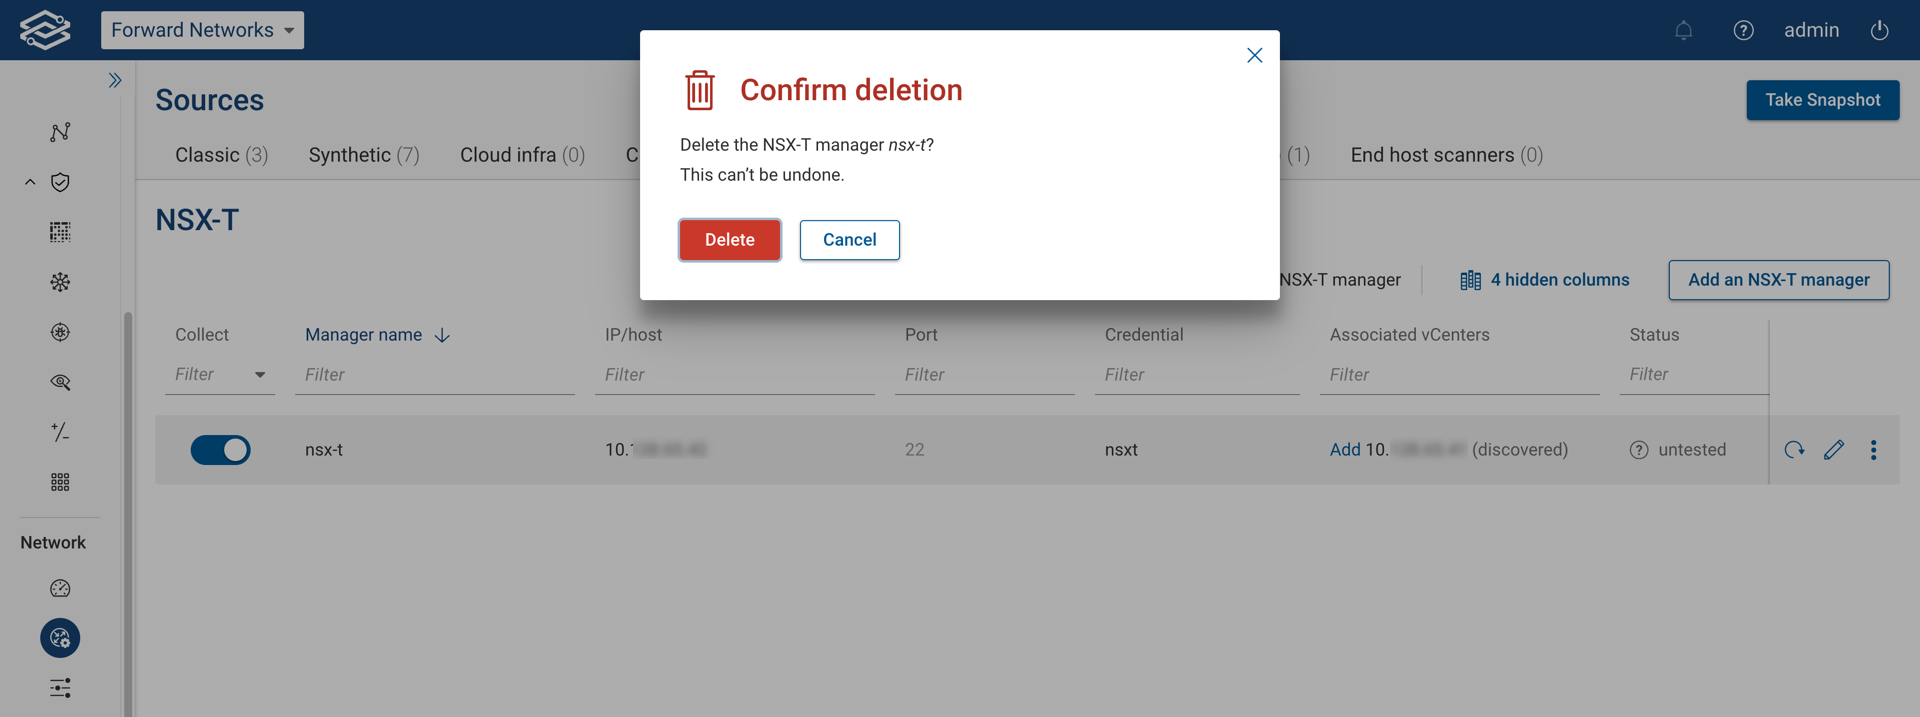Image resolution: width=1920 pixels, height=717 pixels.
Task: Switch to the Cloud infra (0) tab
Action: [x=522, y=155]
